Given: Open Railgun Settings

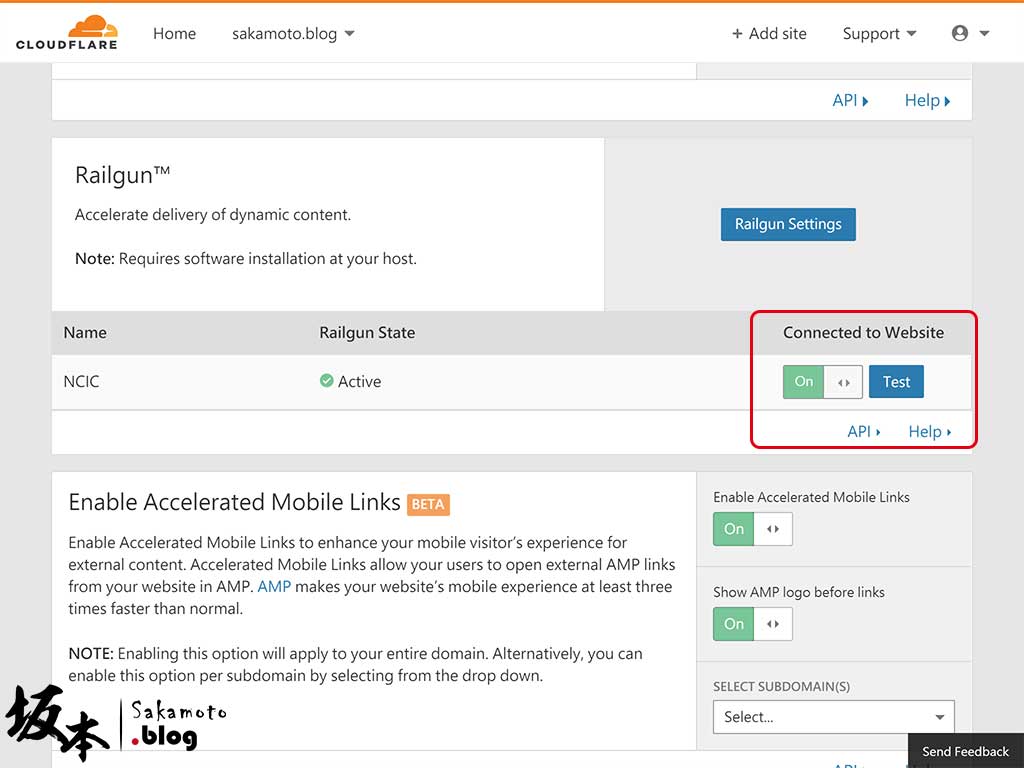Looking at the screenshot, I should pyautogui.click(x=788, y=224).
